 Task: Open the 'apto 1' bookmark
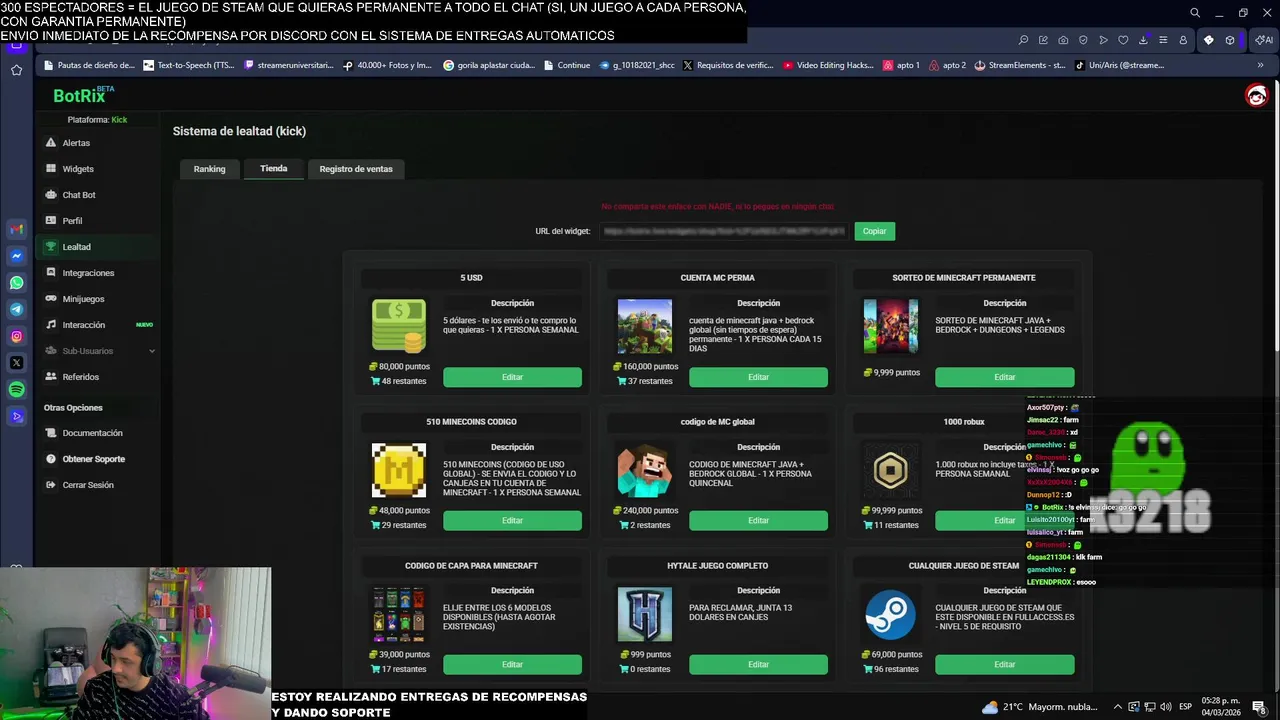coord(901,65)
